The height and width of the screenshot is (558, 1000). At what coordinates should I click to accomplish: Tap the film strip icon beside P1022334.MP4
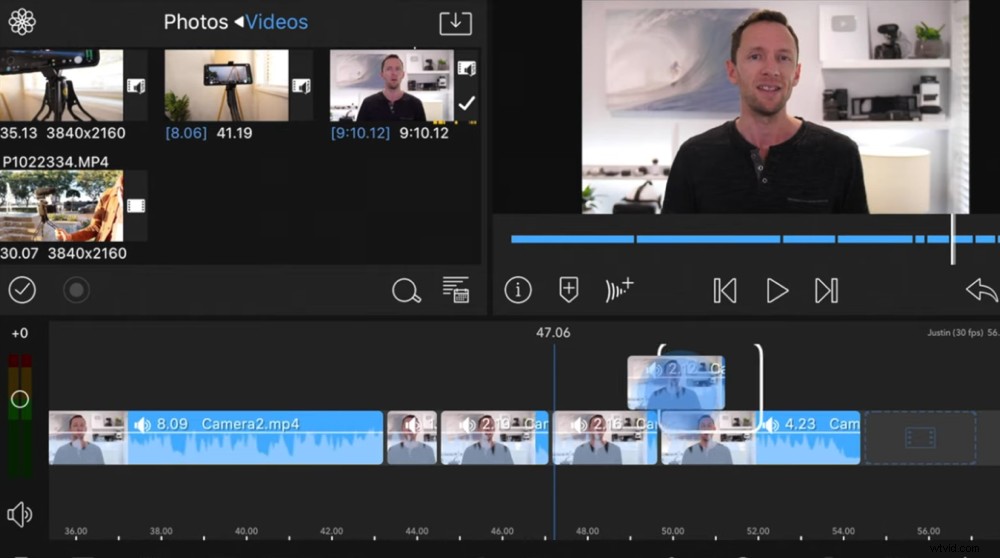[136, 205]
